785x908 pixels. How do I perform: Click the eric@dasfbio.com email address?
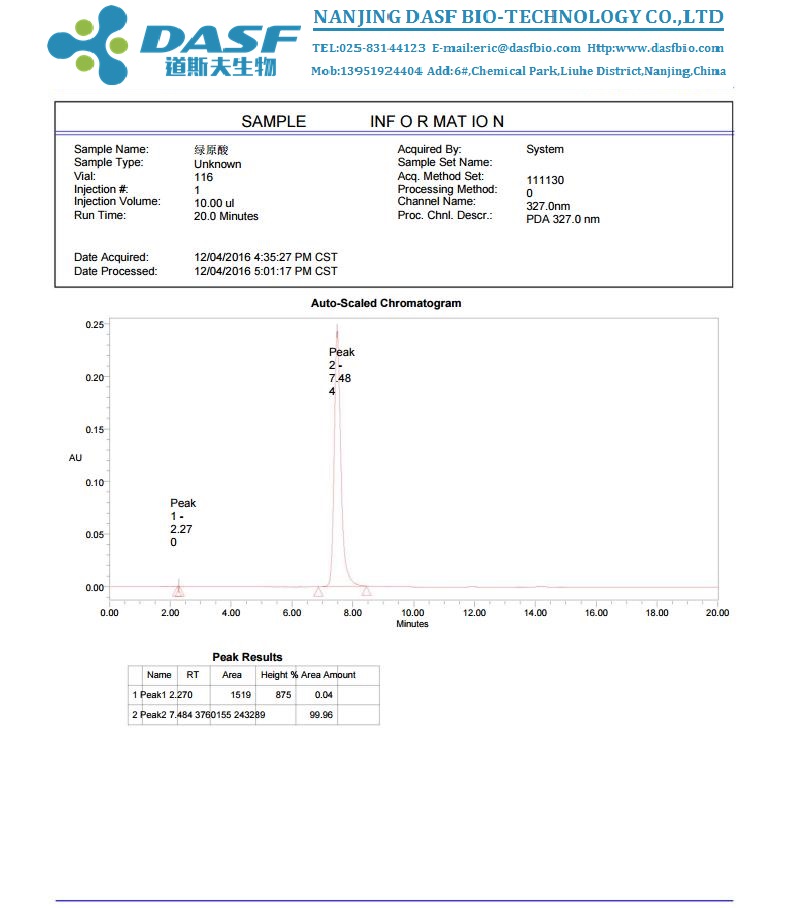[526, 48]
